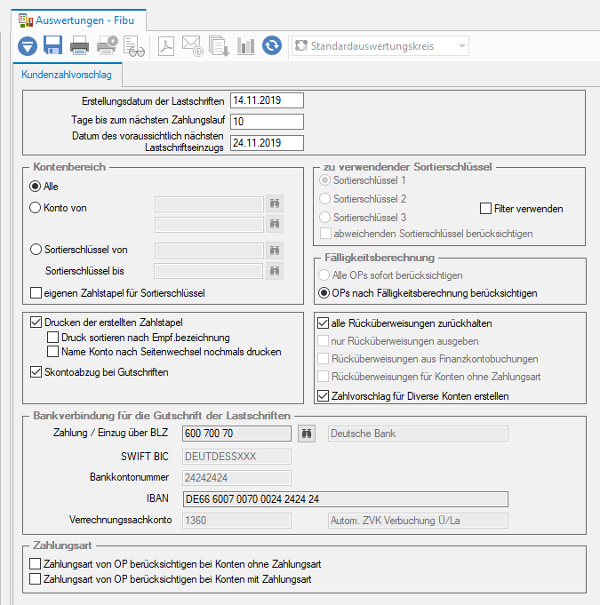The image size is (600, 605).
Task: Select OPs nach Fälligkeitsberechnung berücksichtigen
Action: coord(324,293)
